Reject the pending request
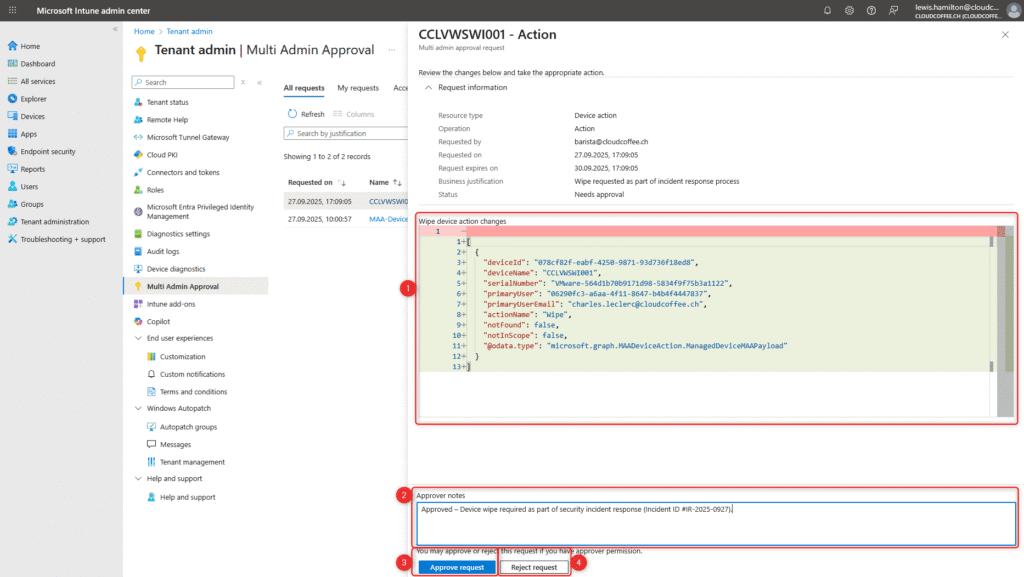Image resolution: width=1024 pixels, height=577 pixels. (535, 566)
